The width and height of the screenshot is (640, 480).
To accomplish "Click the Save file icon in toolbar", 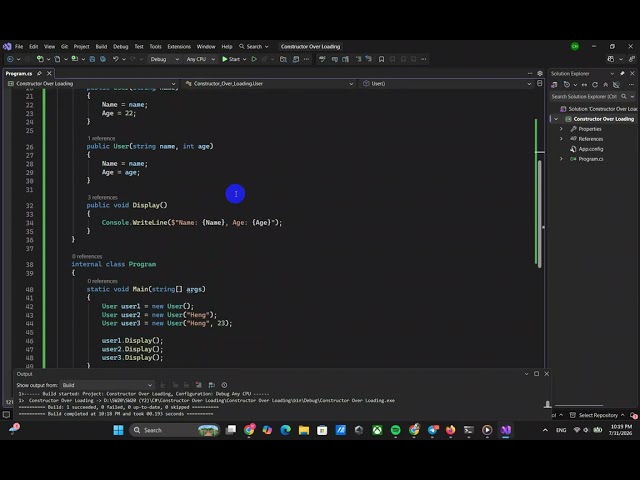I will pos(92,59).
